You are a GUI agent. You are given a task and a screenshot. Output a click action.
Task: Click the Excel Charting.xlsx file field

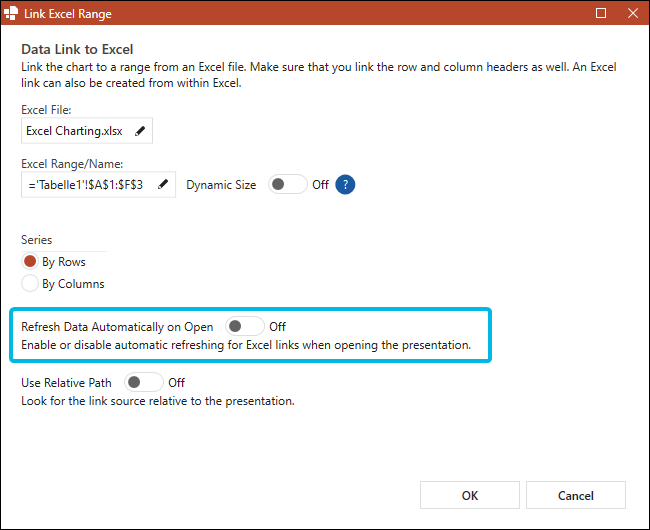point(87,131)
